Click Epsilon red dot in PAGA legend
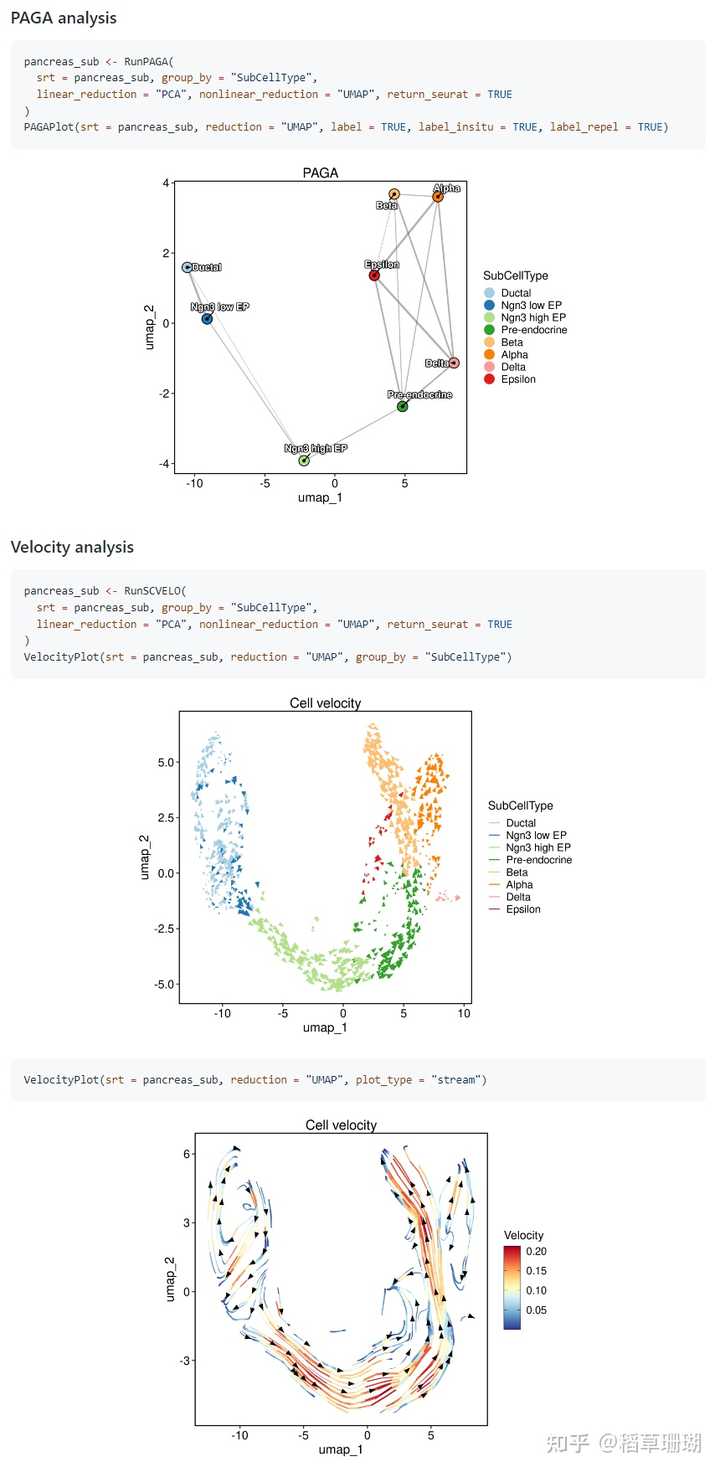The image size is (720, 1472). click(489, 380)
